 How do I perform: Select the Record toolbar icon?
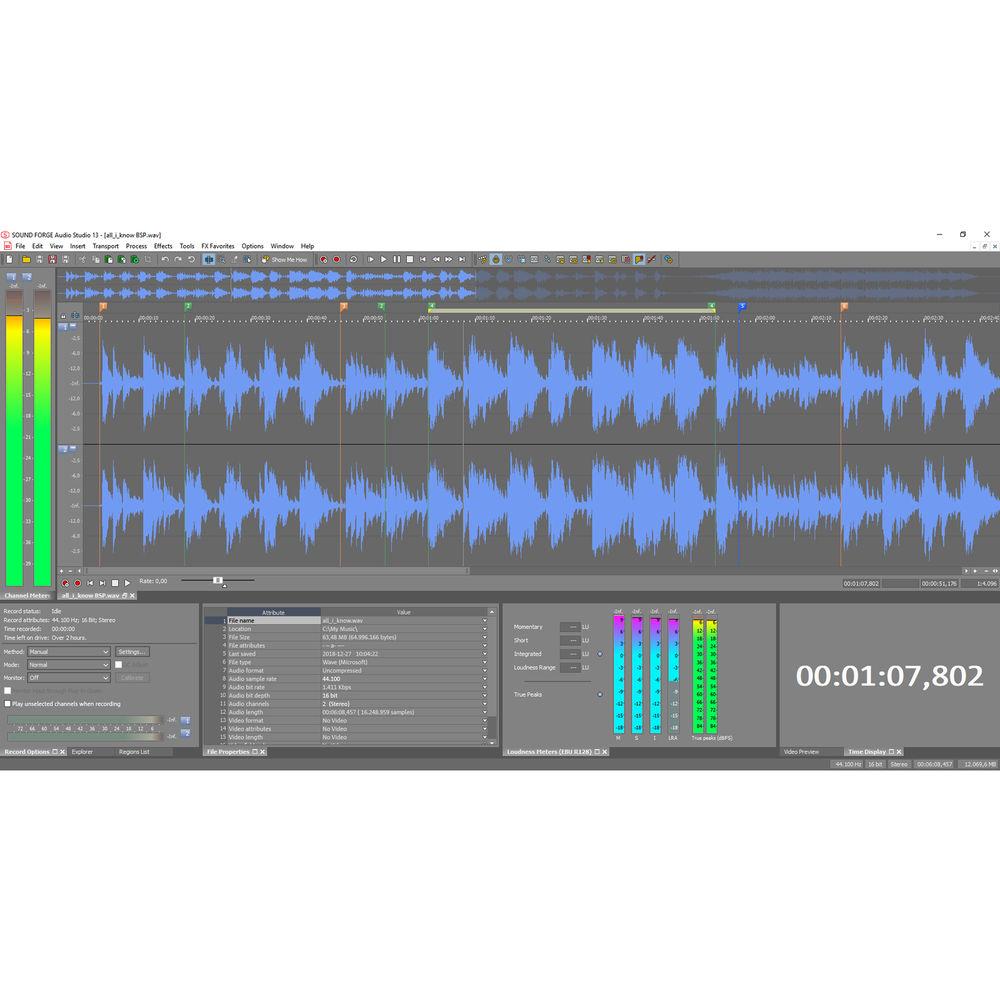pyautogui.click(x=337, y=258)
